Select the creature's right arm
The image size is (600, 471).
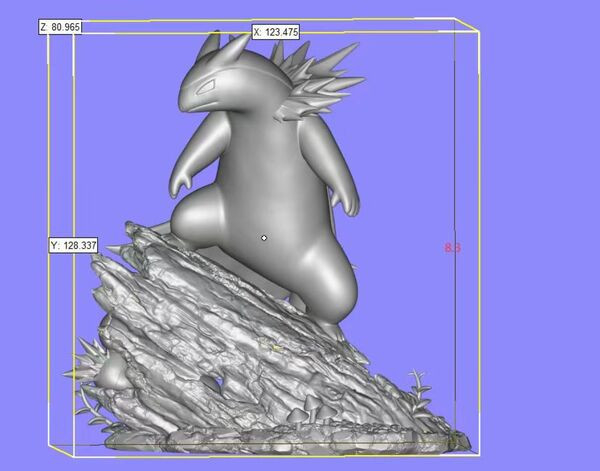click(347, 190)
